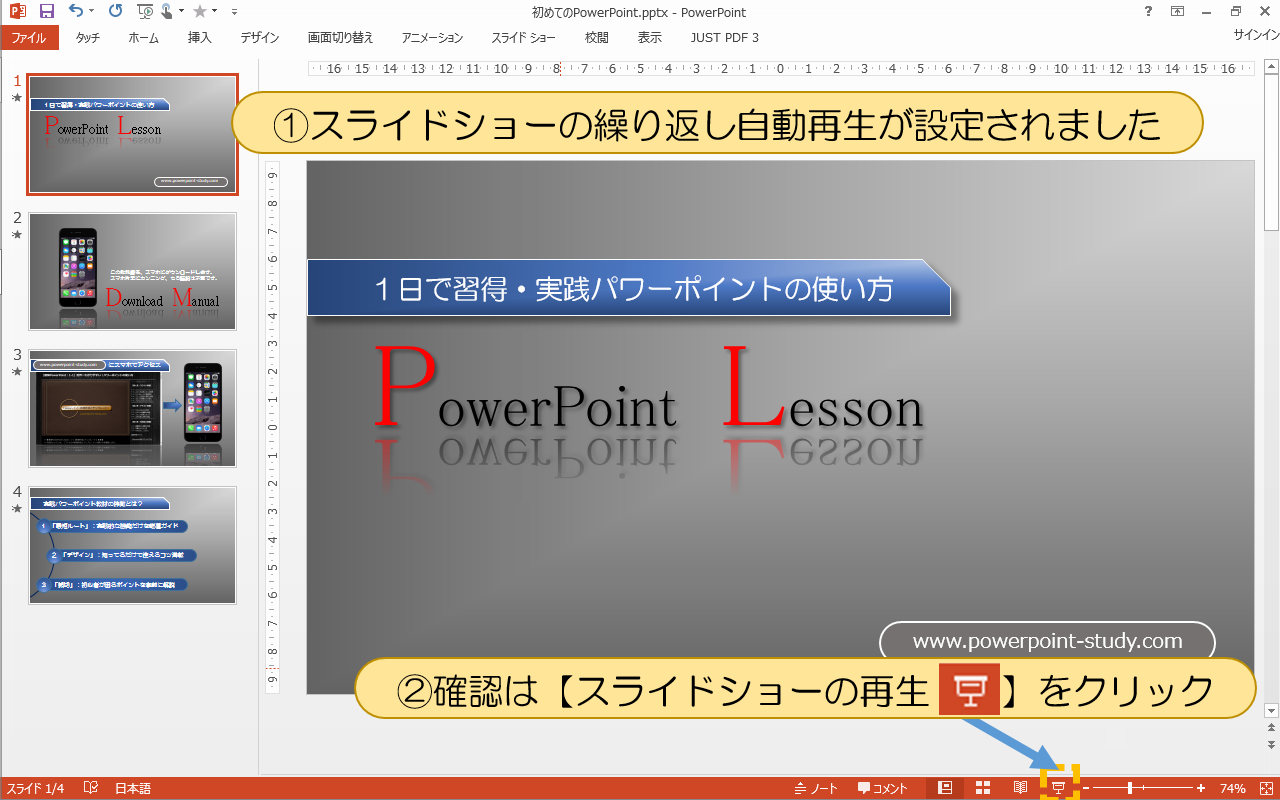Click the star icon in quick access toolbar

199,12
